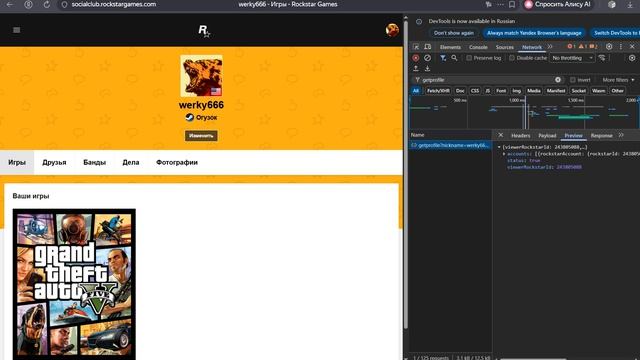Click the Steam icon next to Огузок
640x360 pixels.
point(189,117)
